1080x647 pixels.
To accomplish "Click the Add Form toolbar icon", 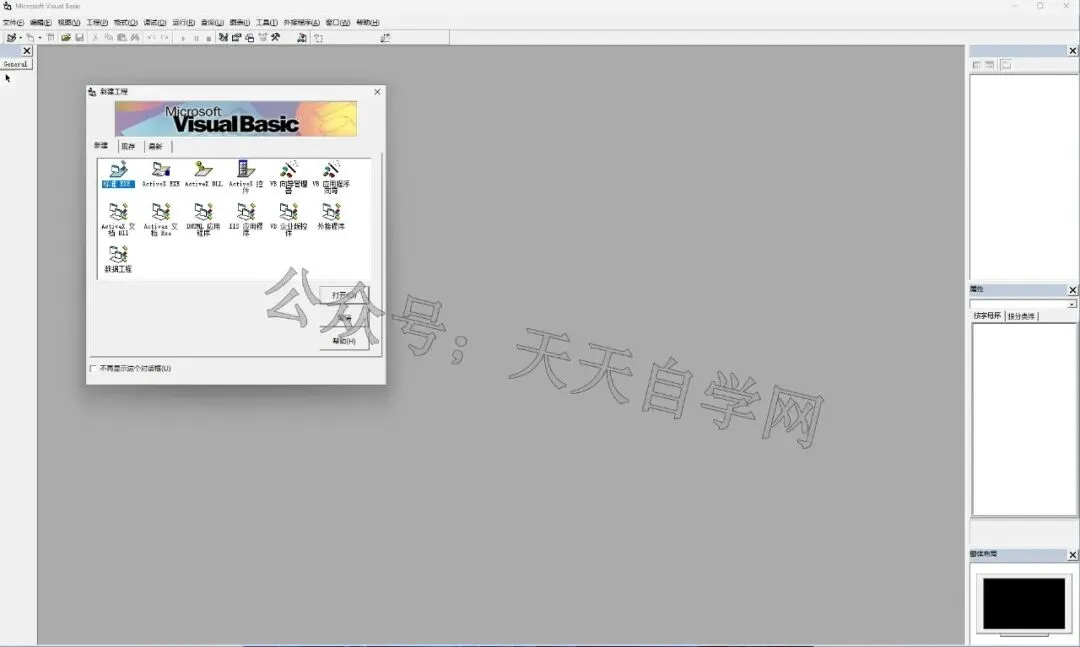I will click(x=30, y=38).
